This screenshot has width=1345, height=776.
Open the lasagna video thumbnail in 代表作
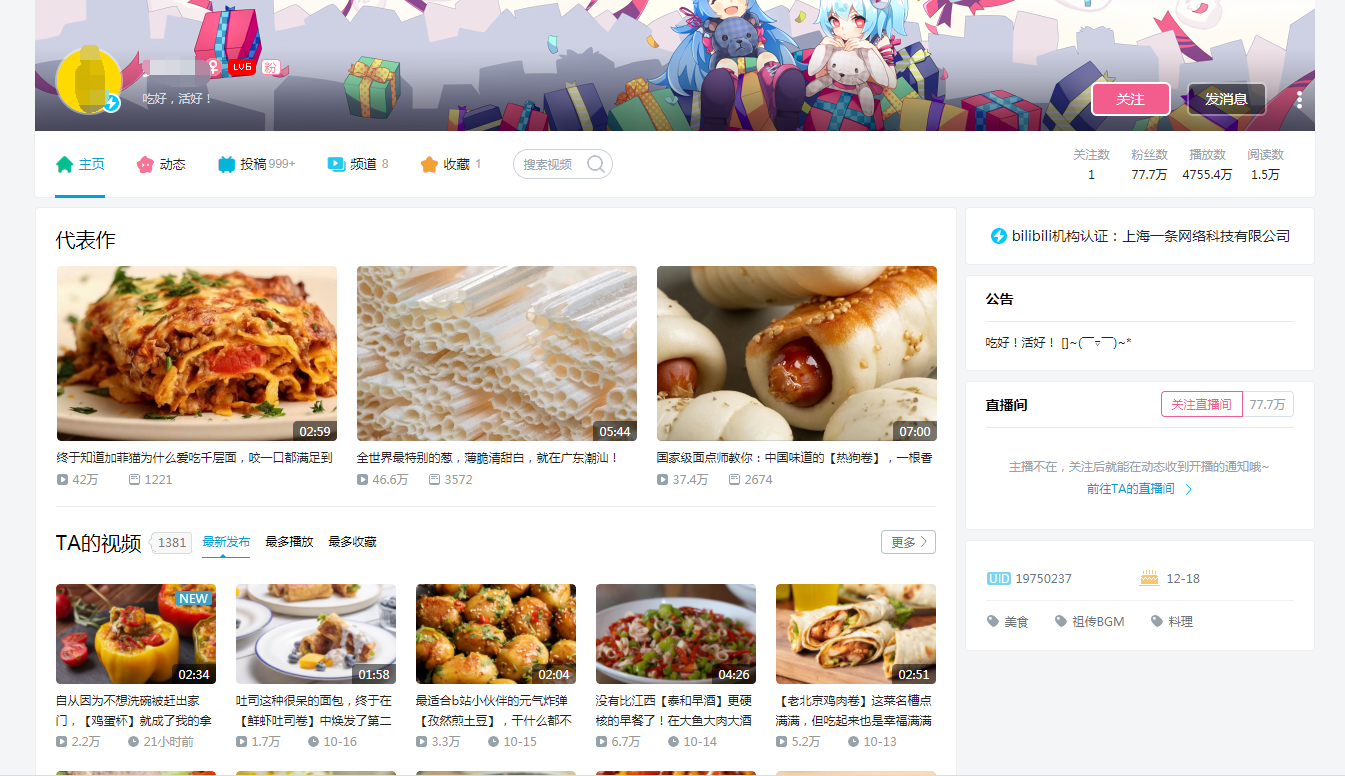[197, 353]
